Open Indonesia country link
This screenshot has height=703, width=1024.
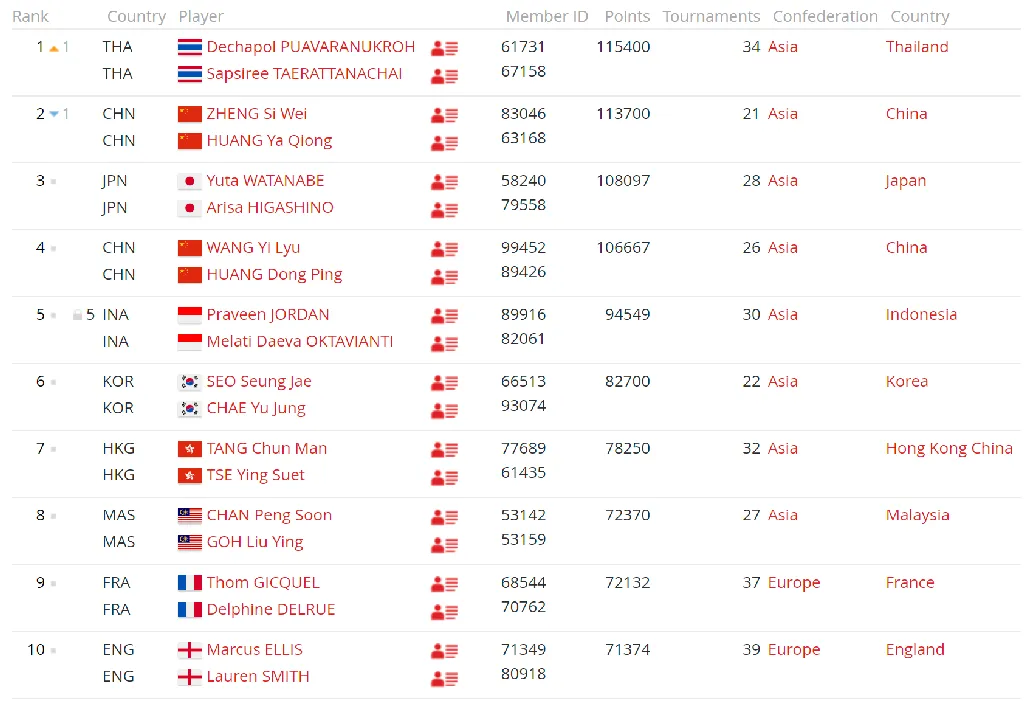tap(921, 315)
